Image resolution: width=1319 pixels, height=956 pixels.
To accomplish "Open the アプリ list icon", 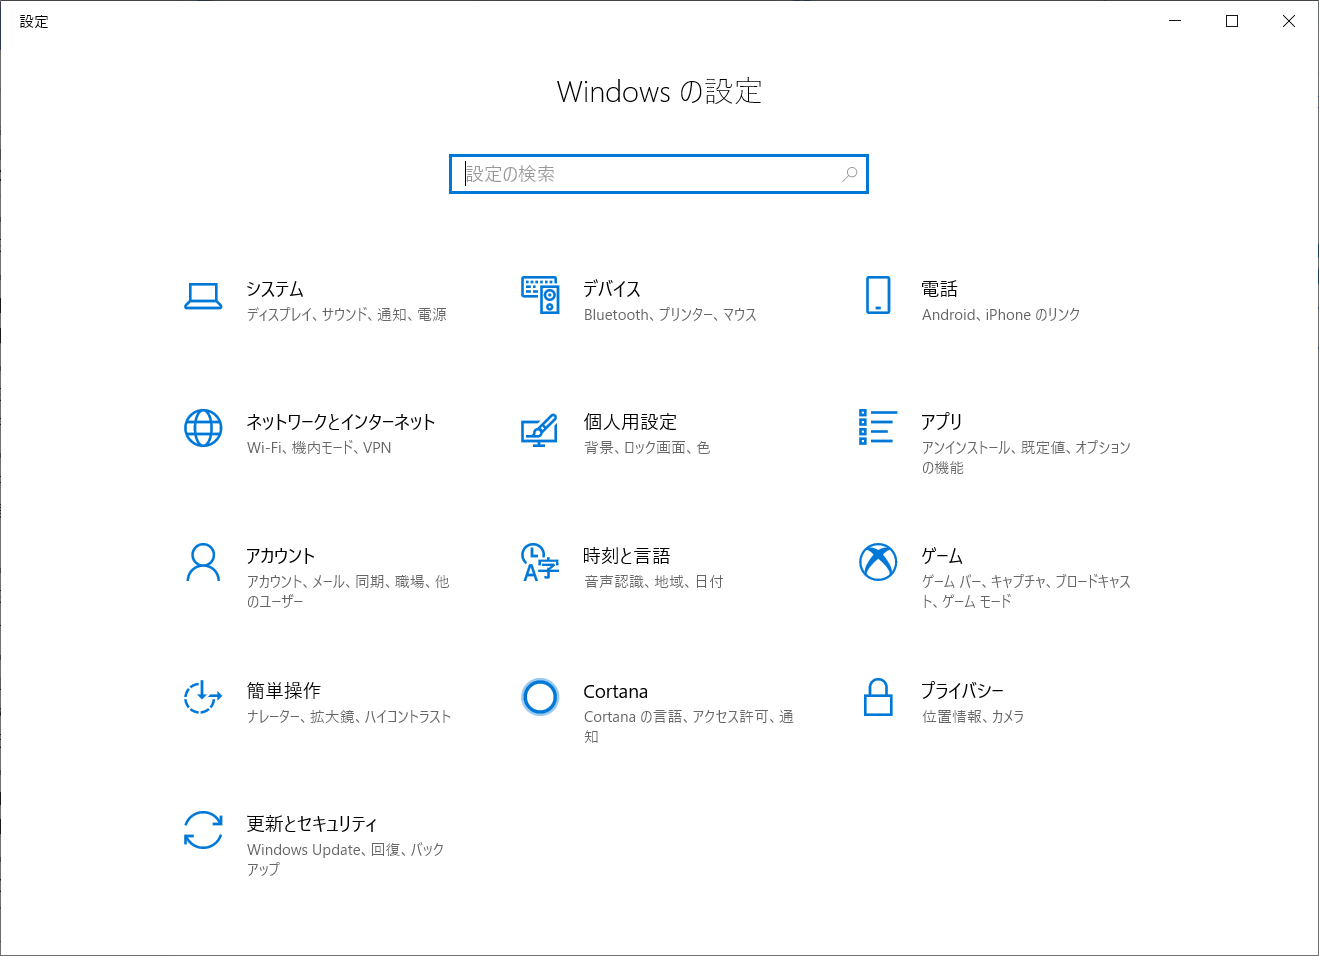I will 877,427.
